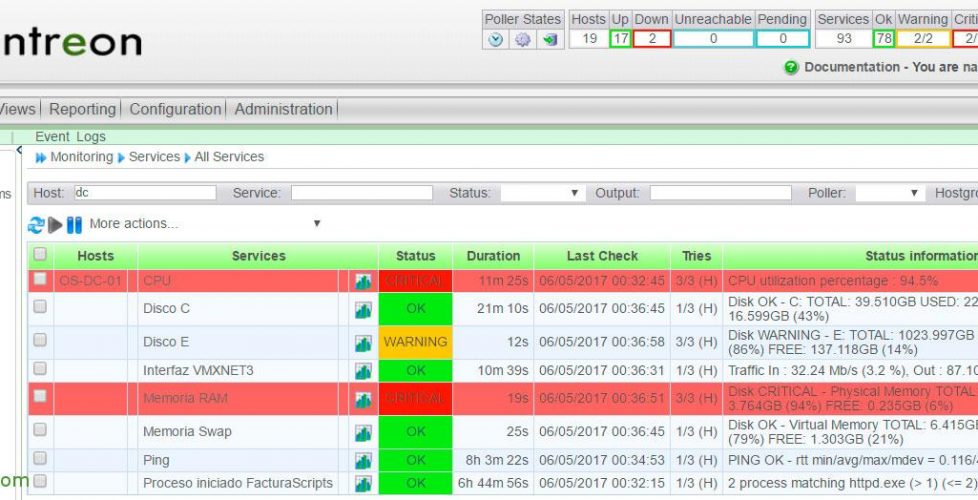Click the poller gear state icon

point(523,39)
